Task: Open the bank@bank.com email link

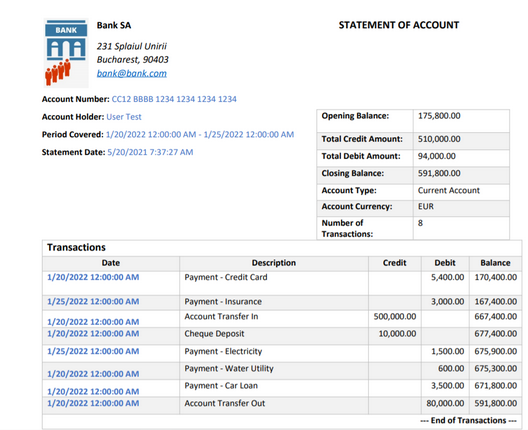Action: [132, 73]
